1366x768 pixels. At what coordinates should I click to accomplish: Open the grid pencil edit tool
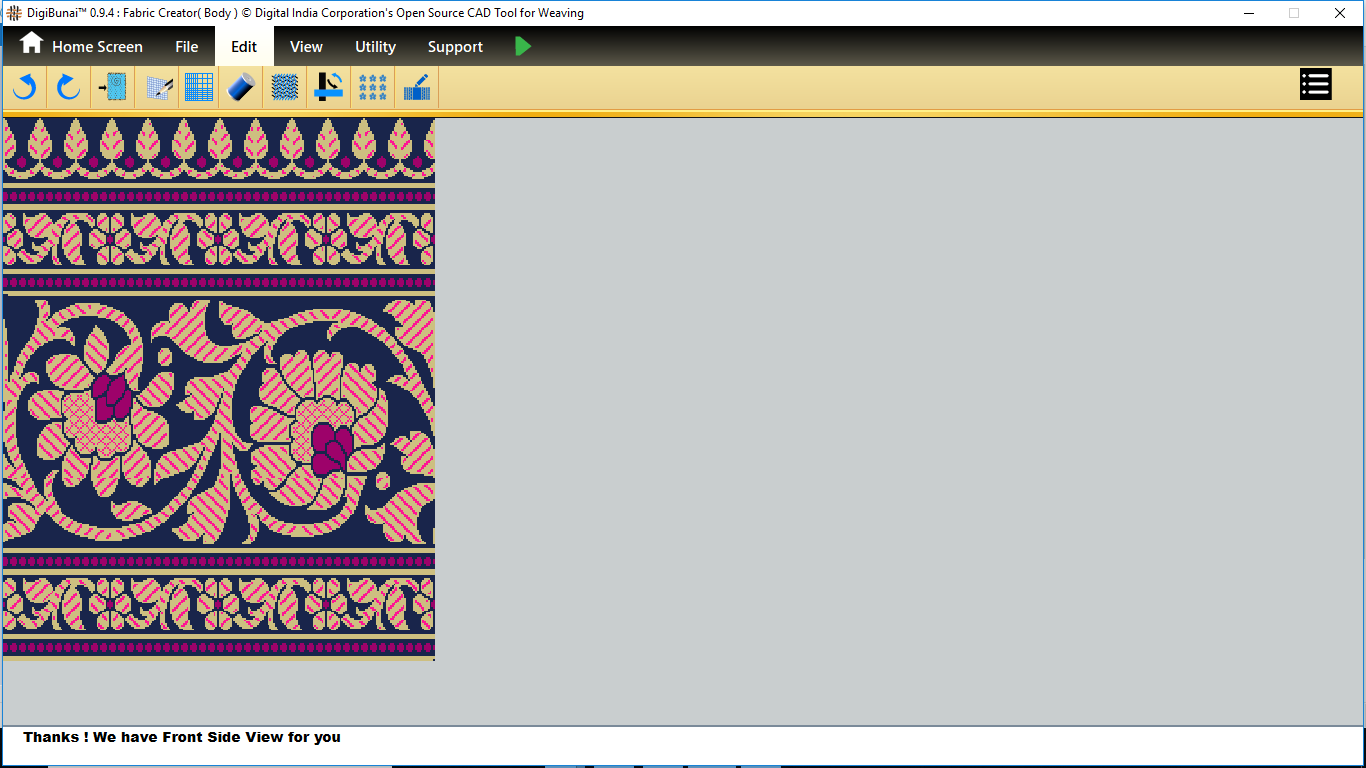[158, 87]
